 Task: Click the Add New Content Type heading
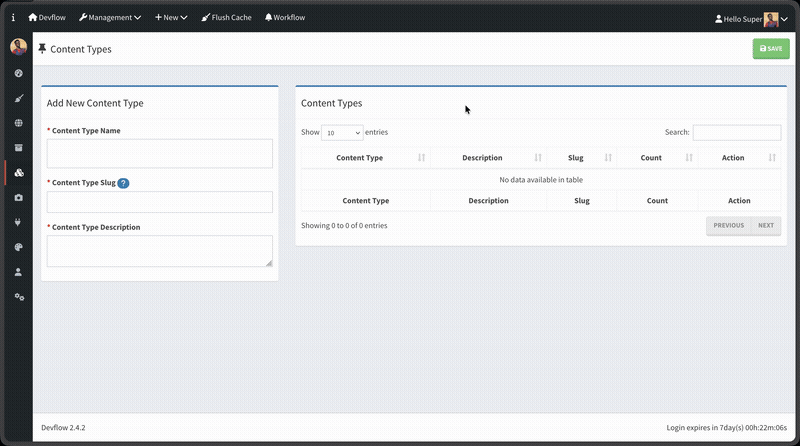pyautogui.click(x=95, y=103)
